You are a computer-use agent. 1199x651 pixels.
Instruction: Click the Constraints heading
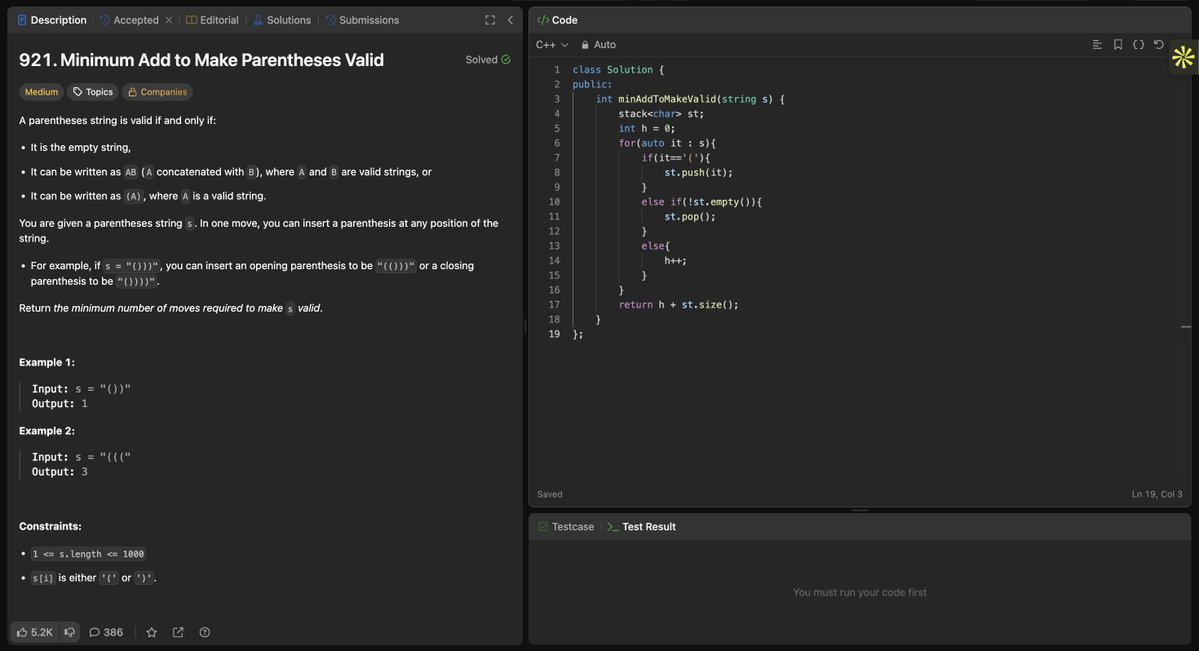click(x=50, y=526)
